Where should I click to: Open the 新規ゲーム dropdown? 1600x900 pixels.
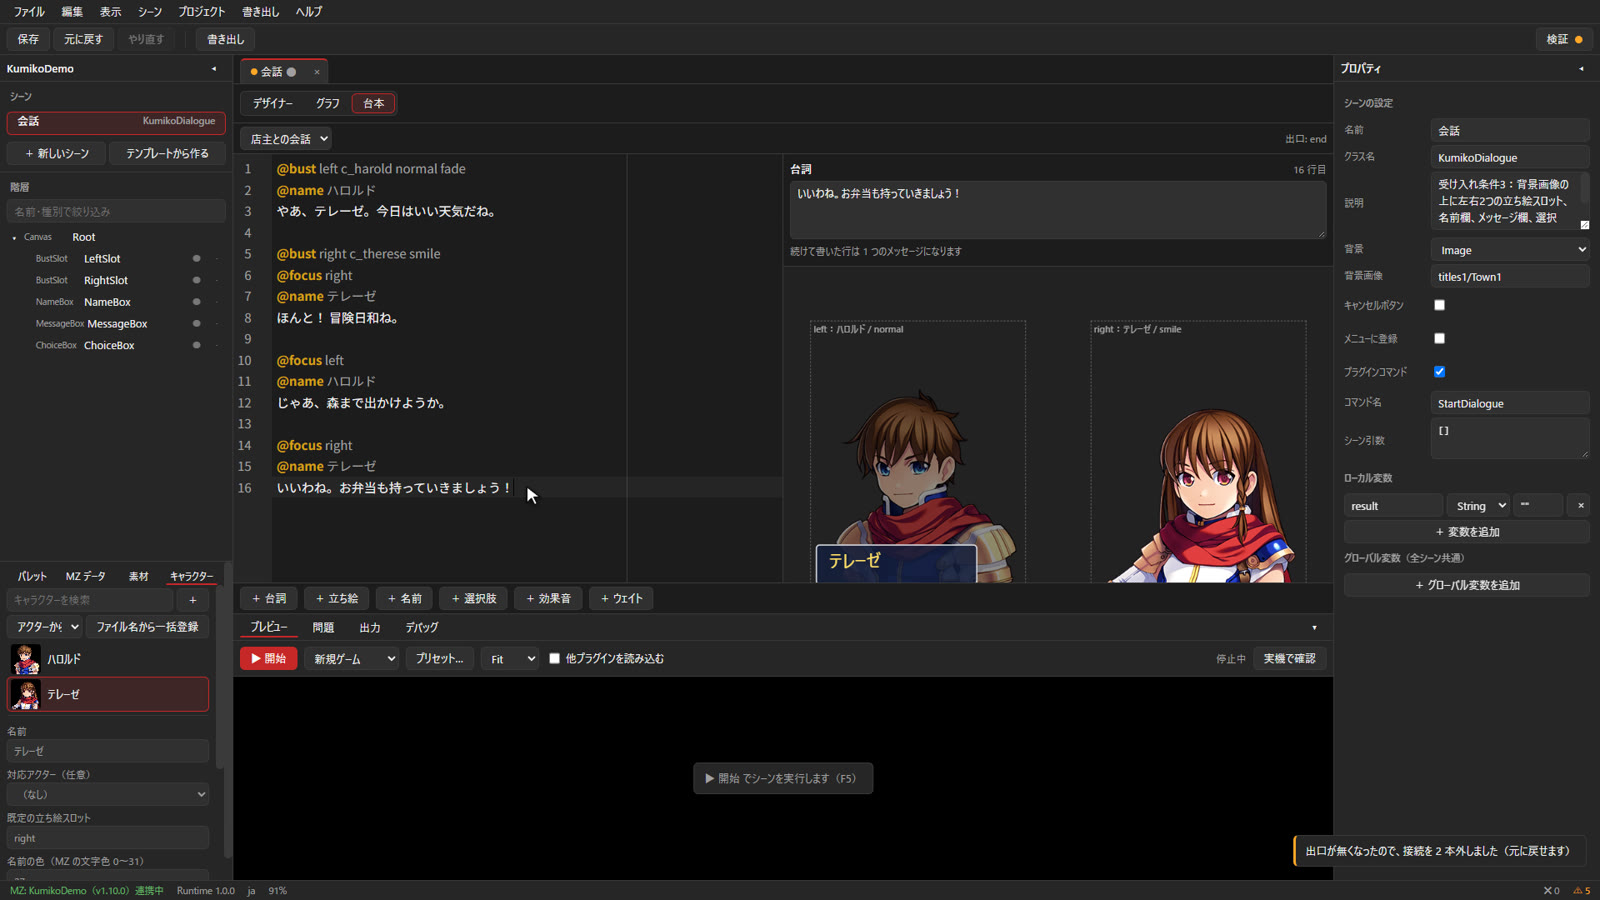tap(351, 659)
